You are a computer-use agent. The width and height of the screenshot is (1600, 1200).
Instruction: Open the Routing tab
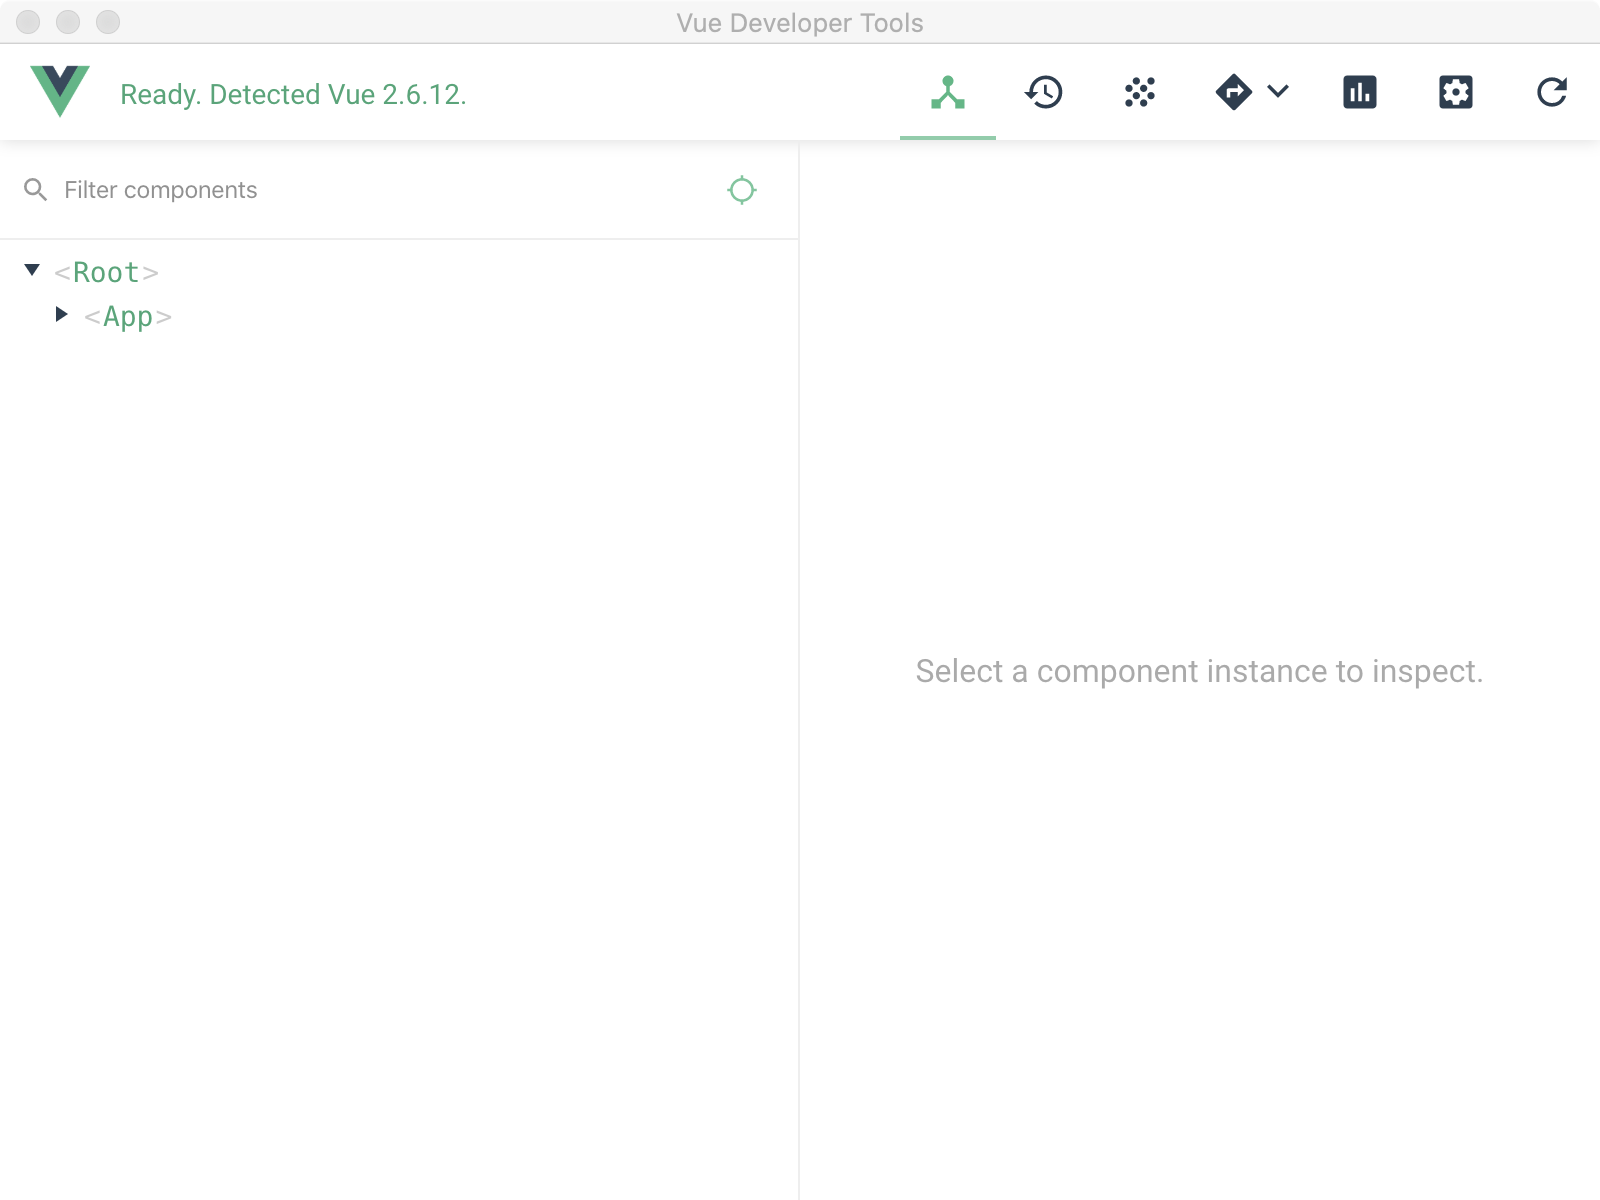click(x=1234, y=93)
